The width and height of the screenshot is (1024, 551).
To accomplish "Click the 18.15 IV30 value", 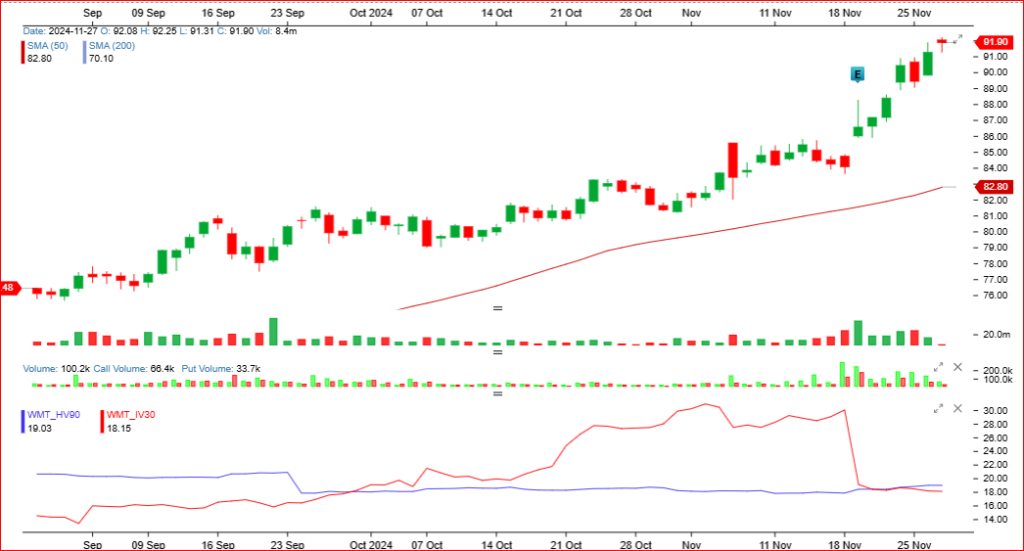I will point(119,428).
